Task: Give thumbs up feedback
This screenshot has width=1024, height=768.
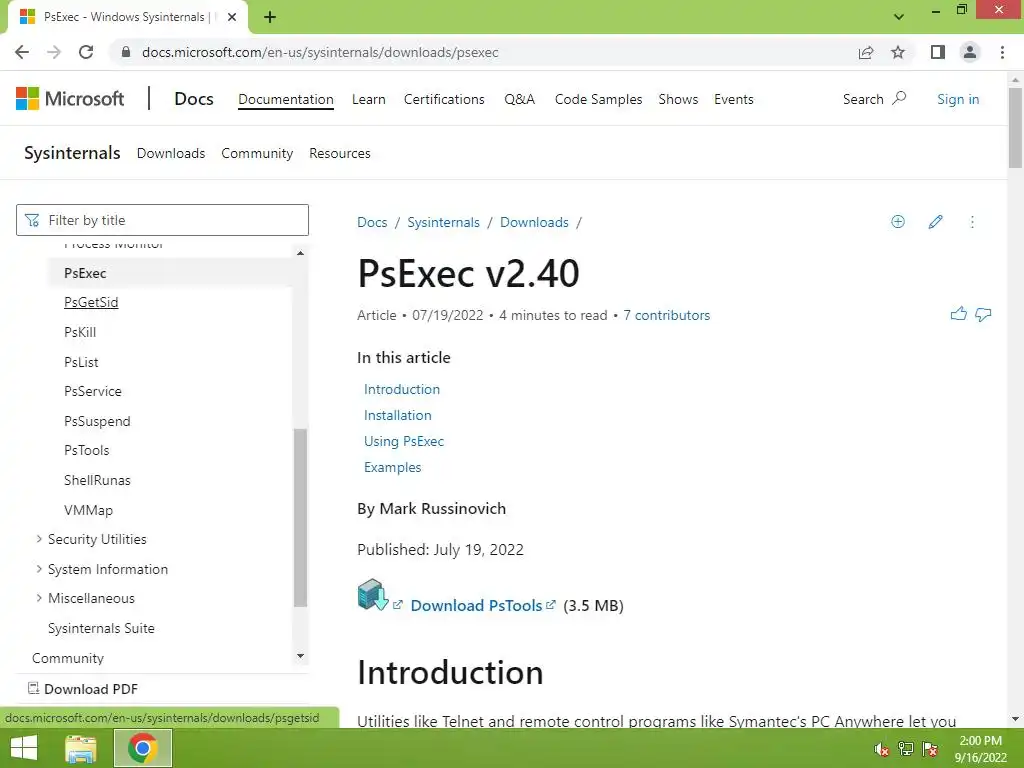Action: (958, 314)
